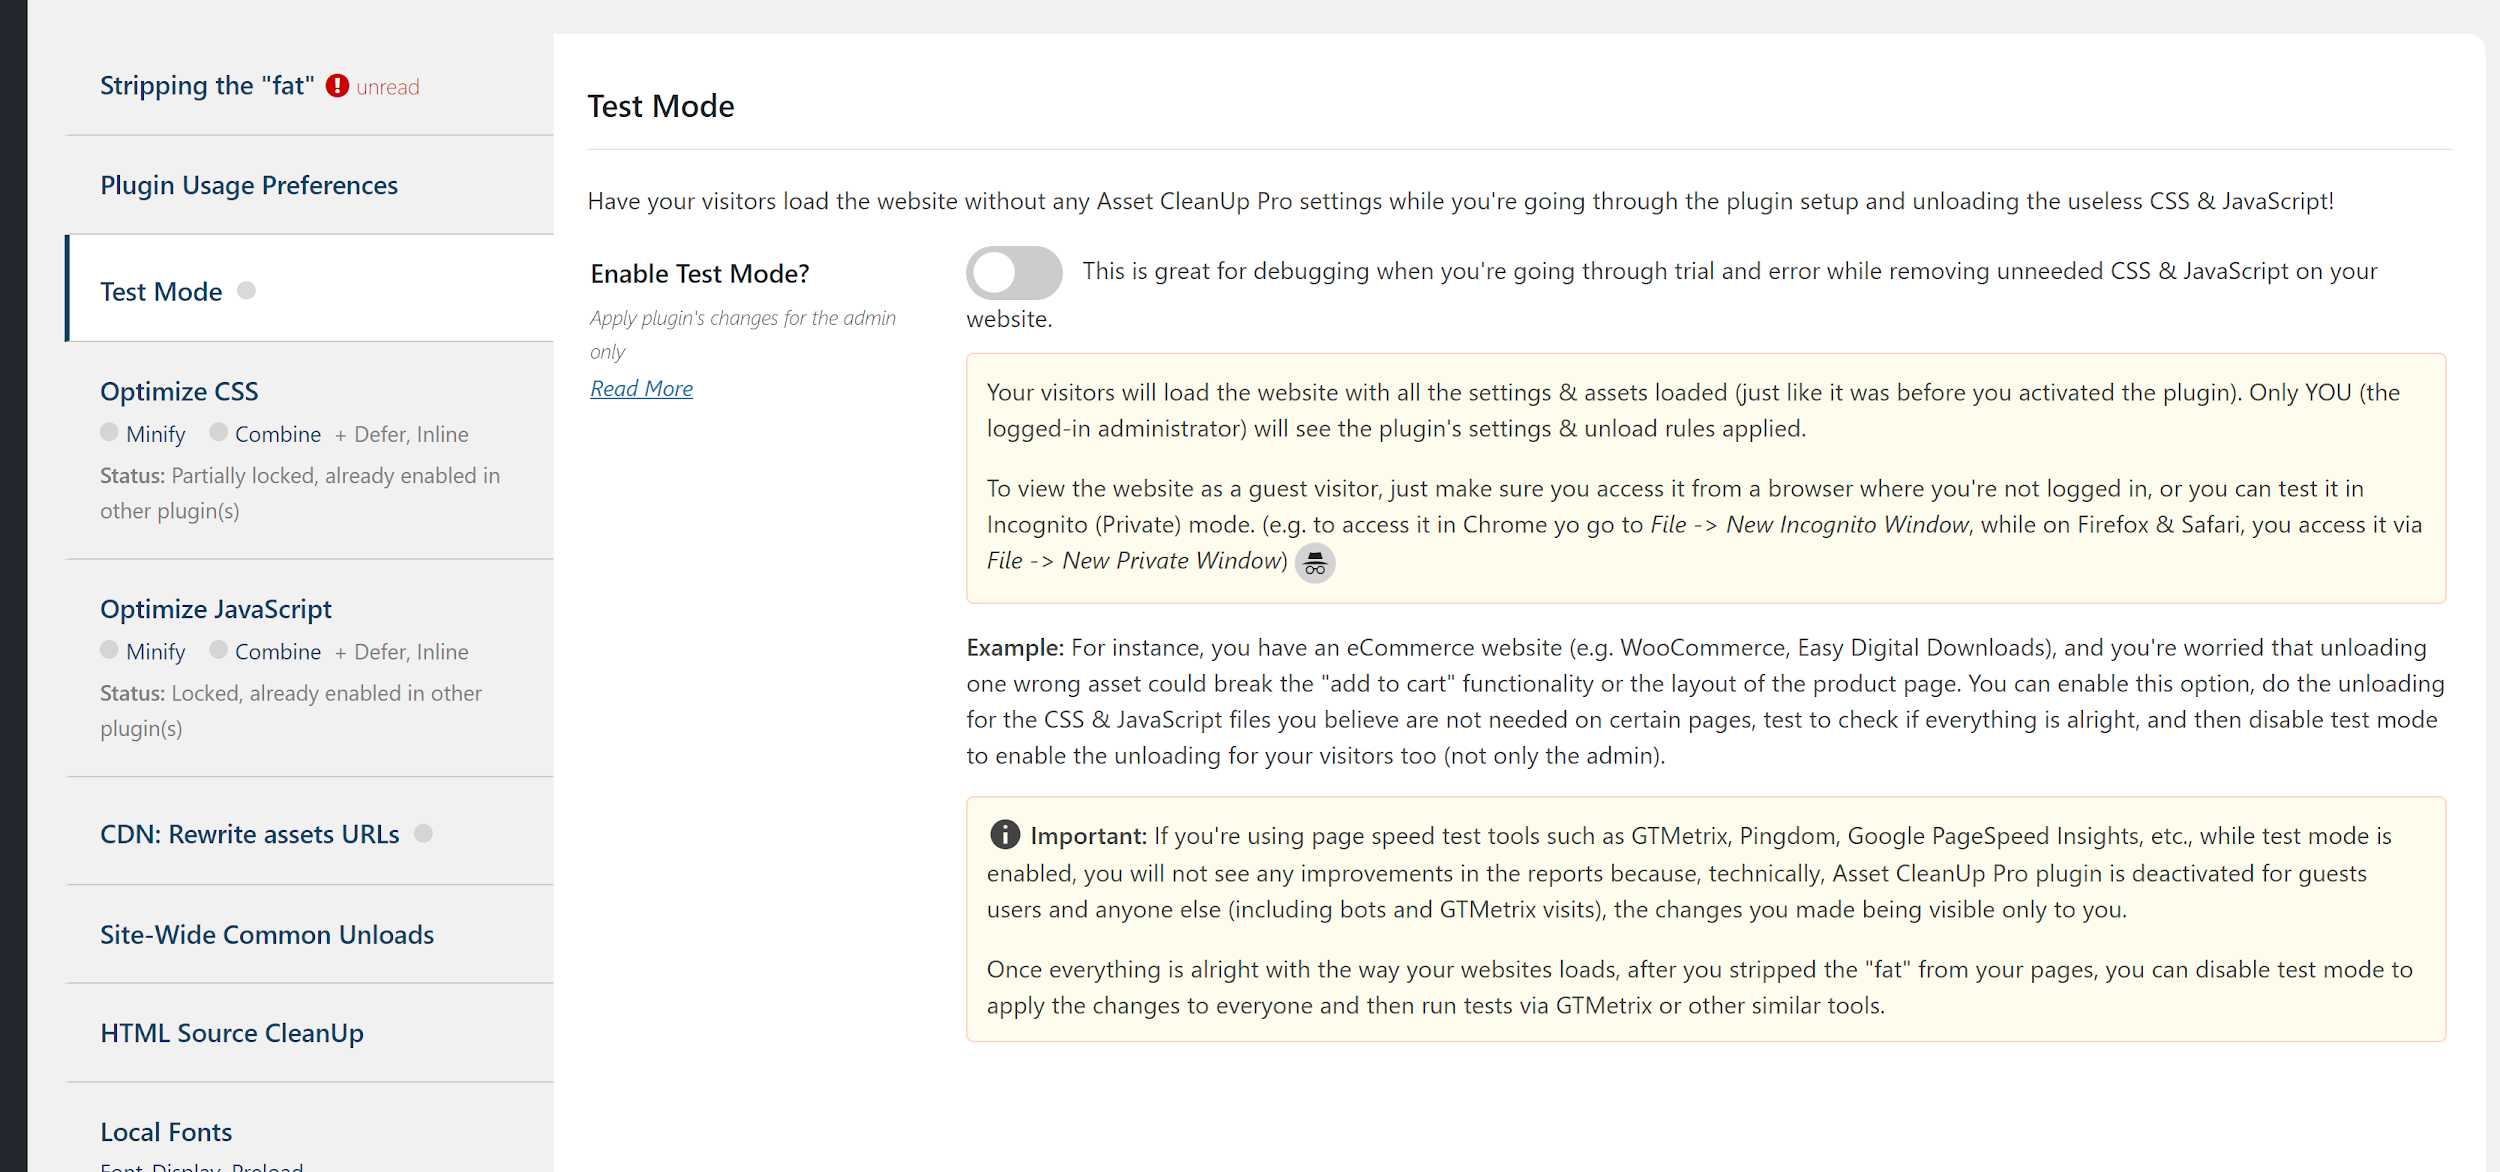Click the Test Mode status dot
The height and width of the screenshot is (1172, 2500).
pos(247,291)
